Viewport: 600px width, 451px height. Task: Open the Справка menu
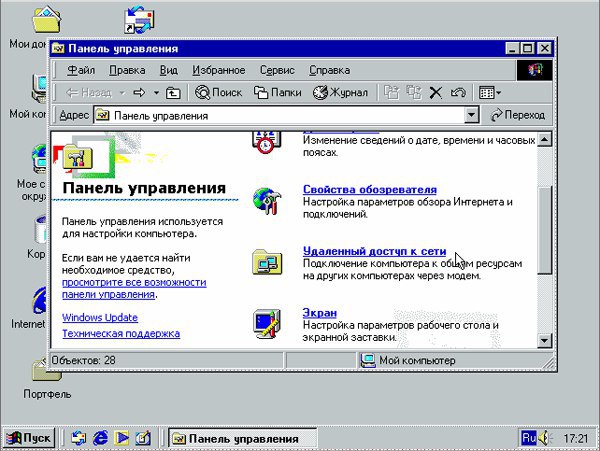click(x=329, y=70)
